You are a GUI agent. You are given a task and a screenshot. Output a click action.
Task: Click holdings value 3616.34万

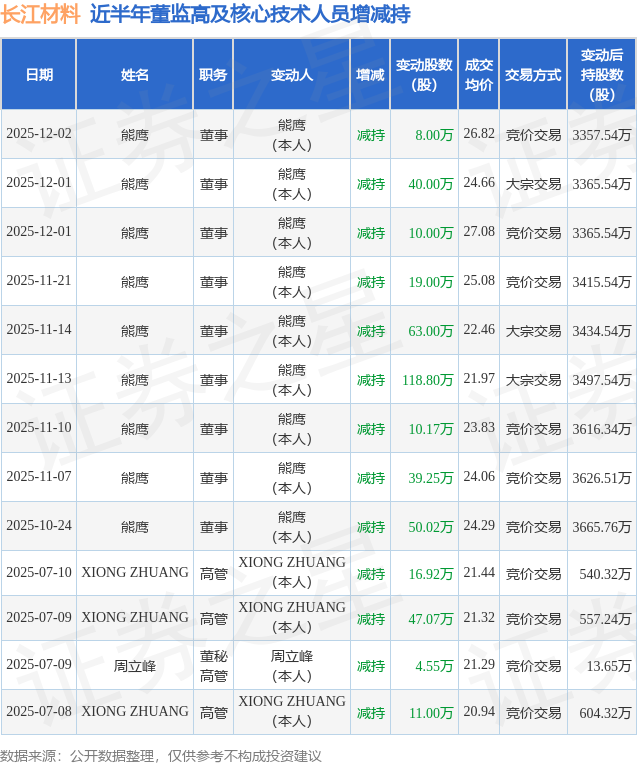pos(601,429)
